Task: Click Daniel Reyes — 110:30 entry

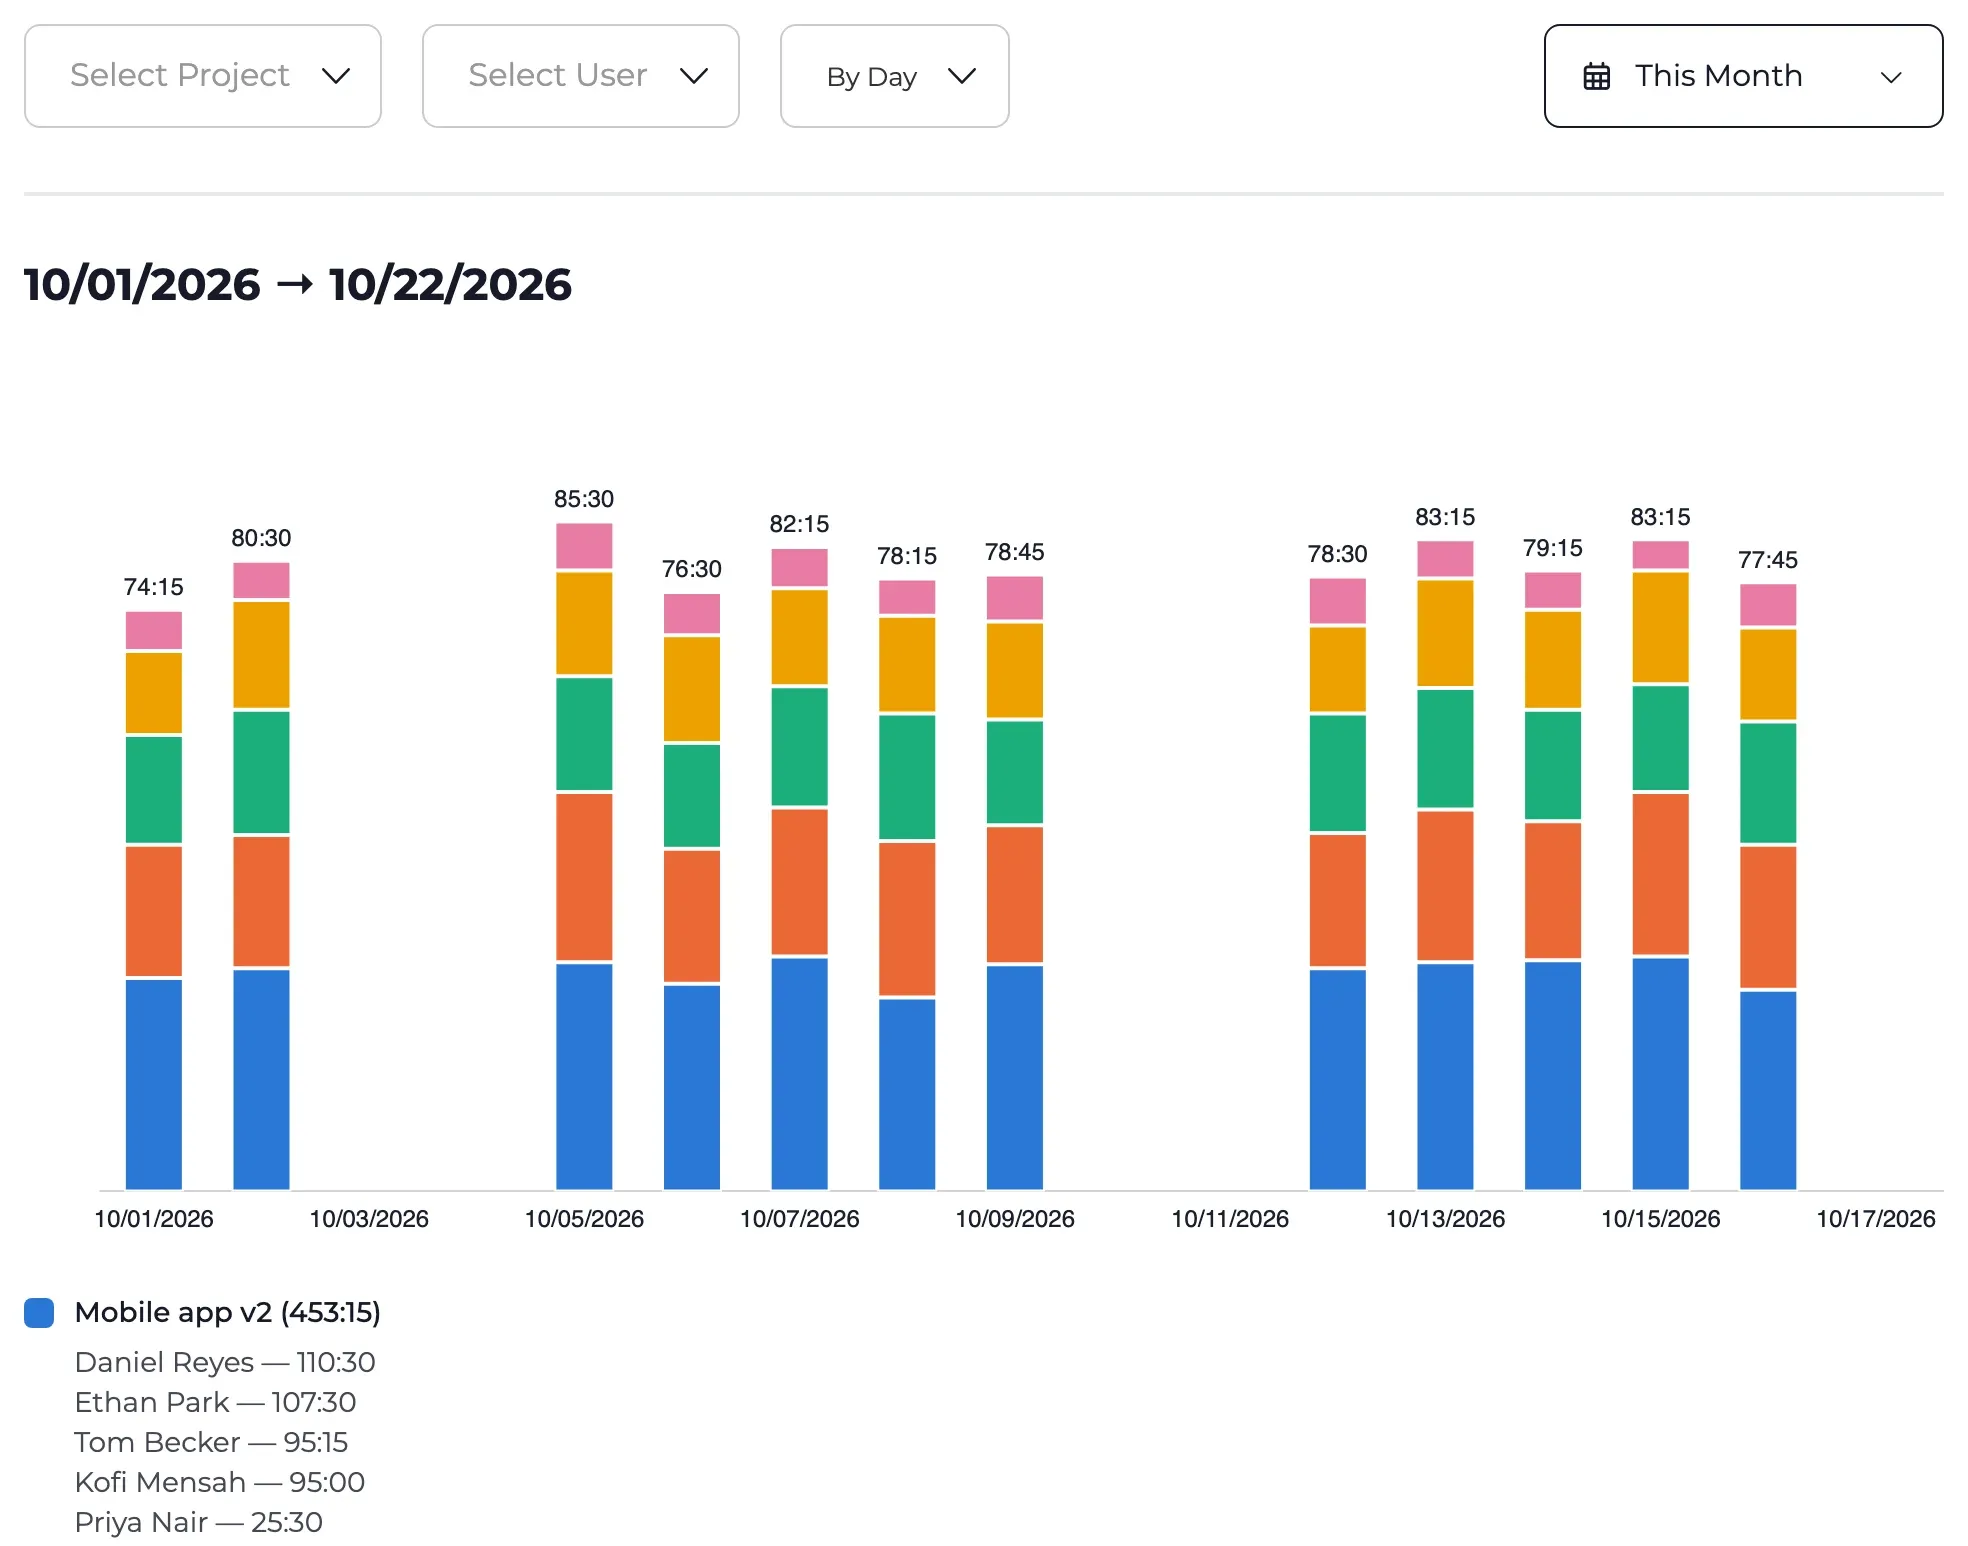Action: [225, 1362]
